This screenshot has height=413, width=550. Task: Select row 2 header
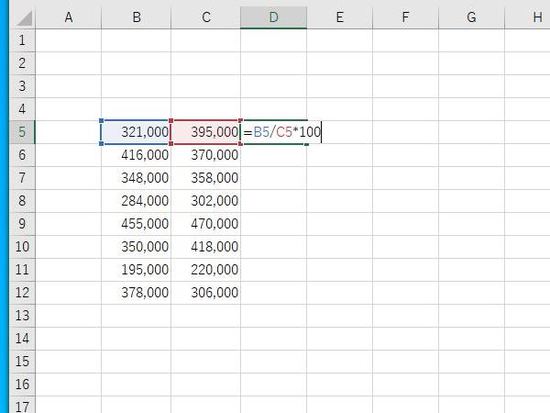click(22, 63)
